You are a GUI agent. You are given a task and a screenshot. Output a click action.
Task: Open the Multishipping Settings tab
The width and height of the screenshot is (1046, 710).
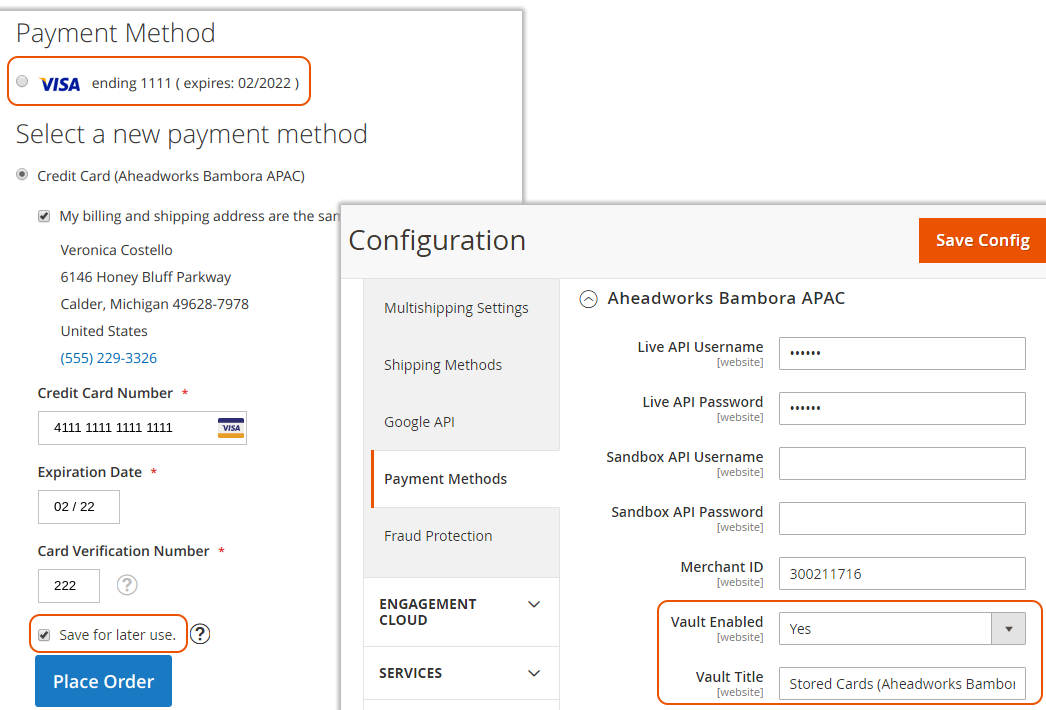(456, 308)
